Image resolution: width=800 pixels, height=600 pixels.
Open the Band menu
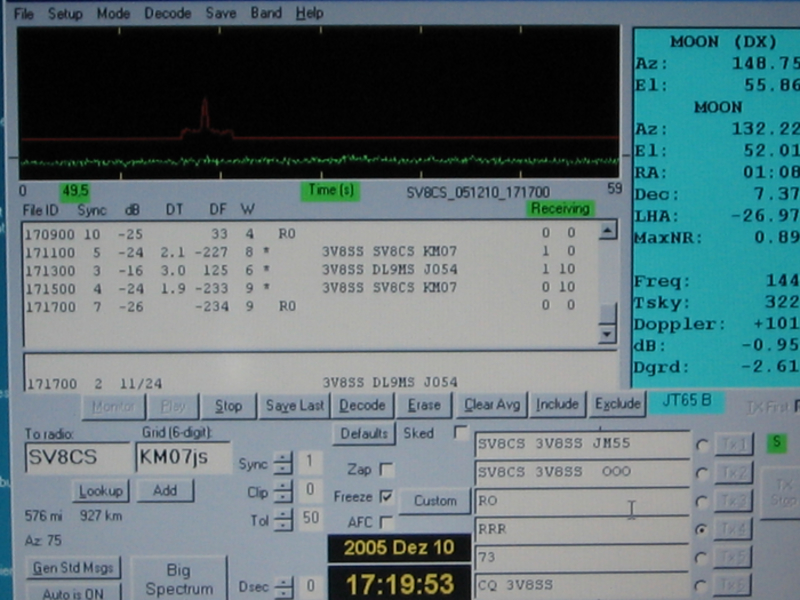tap(265, 14)
